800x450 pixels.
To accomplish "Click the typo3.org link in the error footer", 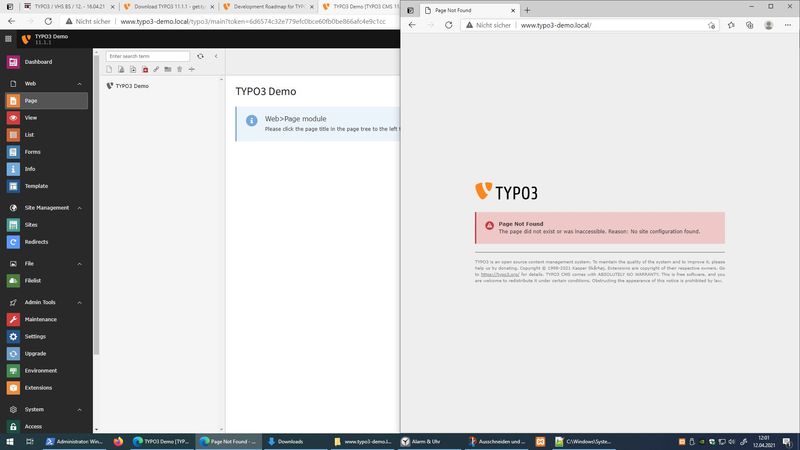I will point(500,274).
